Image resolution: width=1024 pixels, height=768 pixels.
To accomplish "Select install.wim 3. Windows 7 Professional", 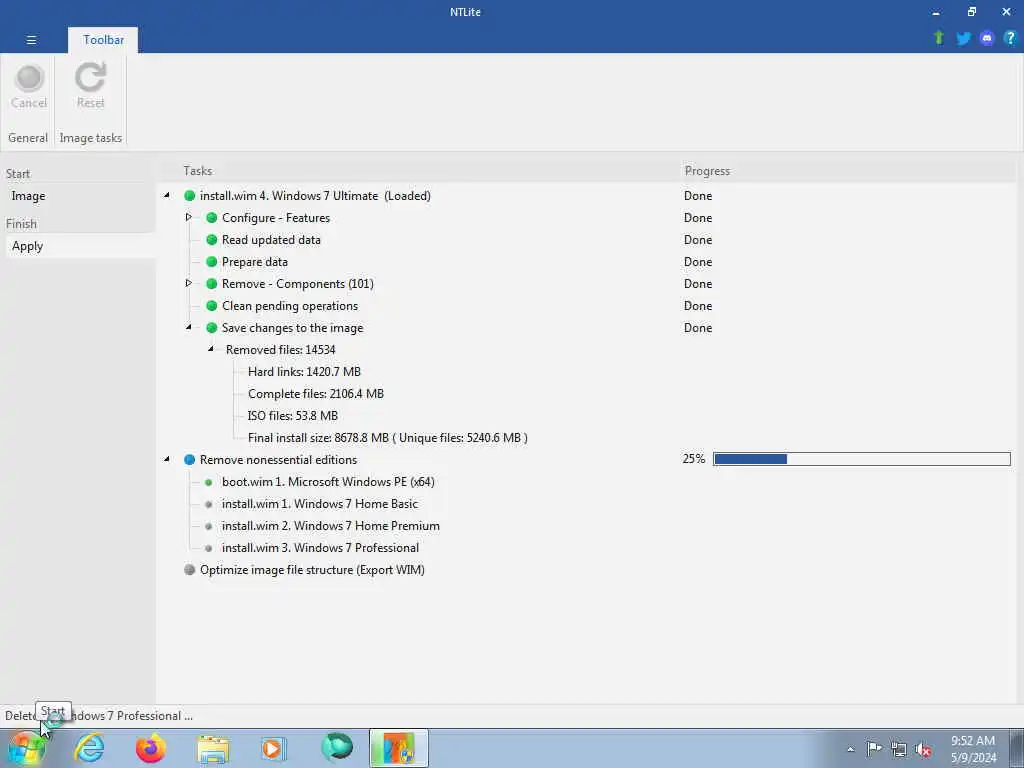I will 320,548.
